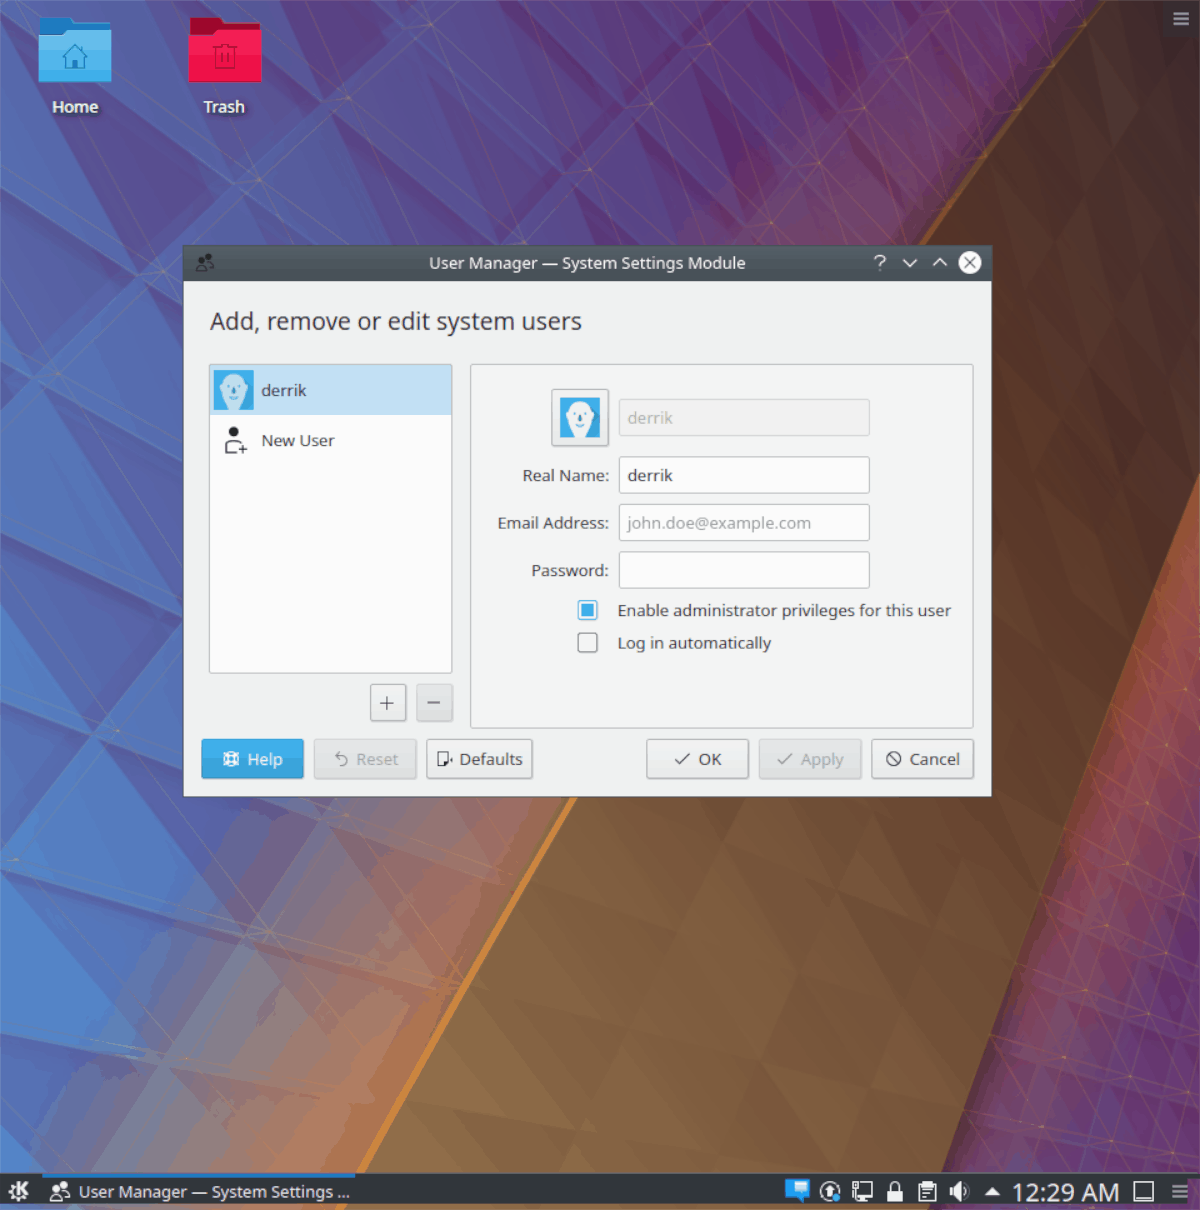Viewport: 1200px width, 1210px height.
Task: Click the Klipper clipboard tray icon
Action: pos(927,1191)
